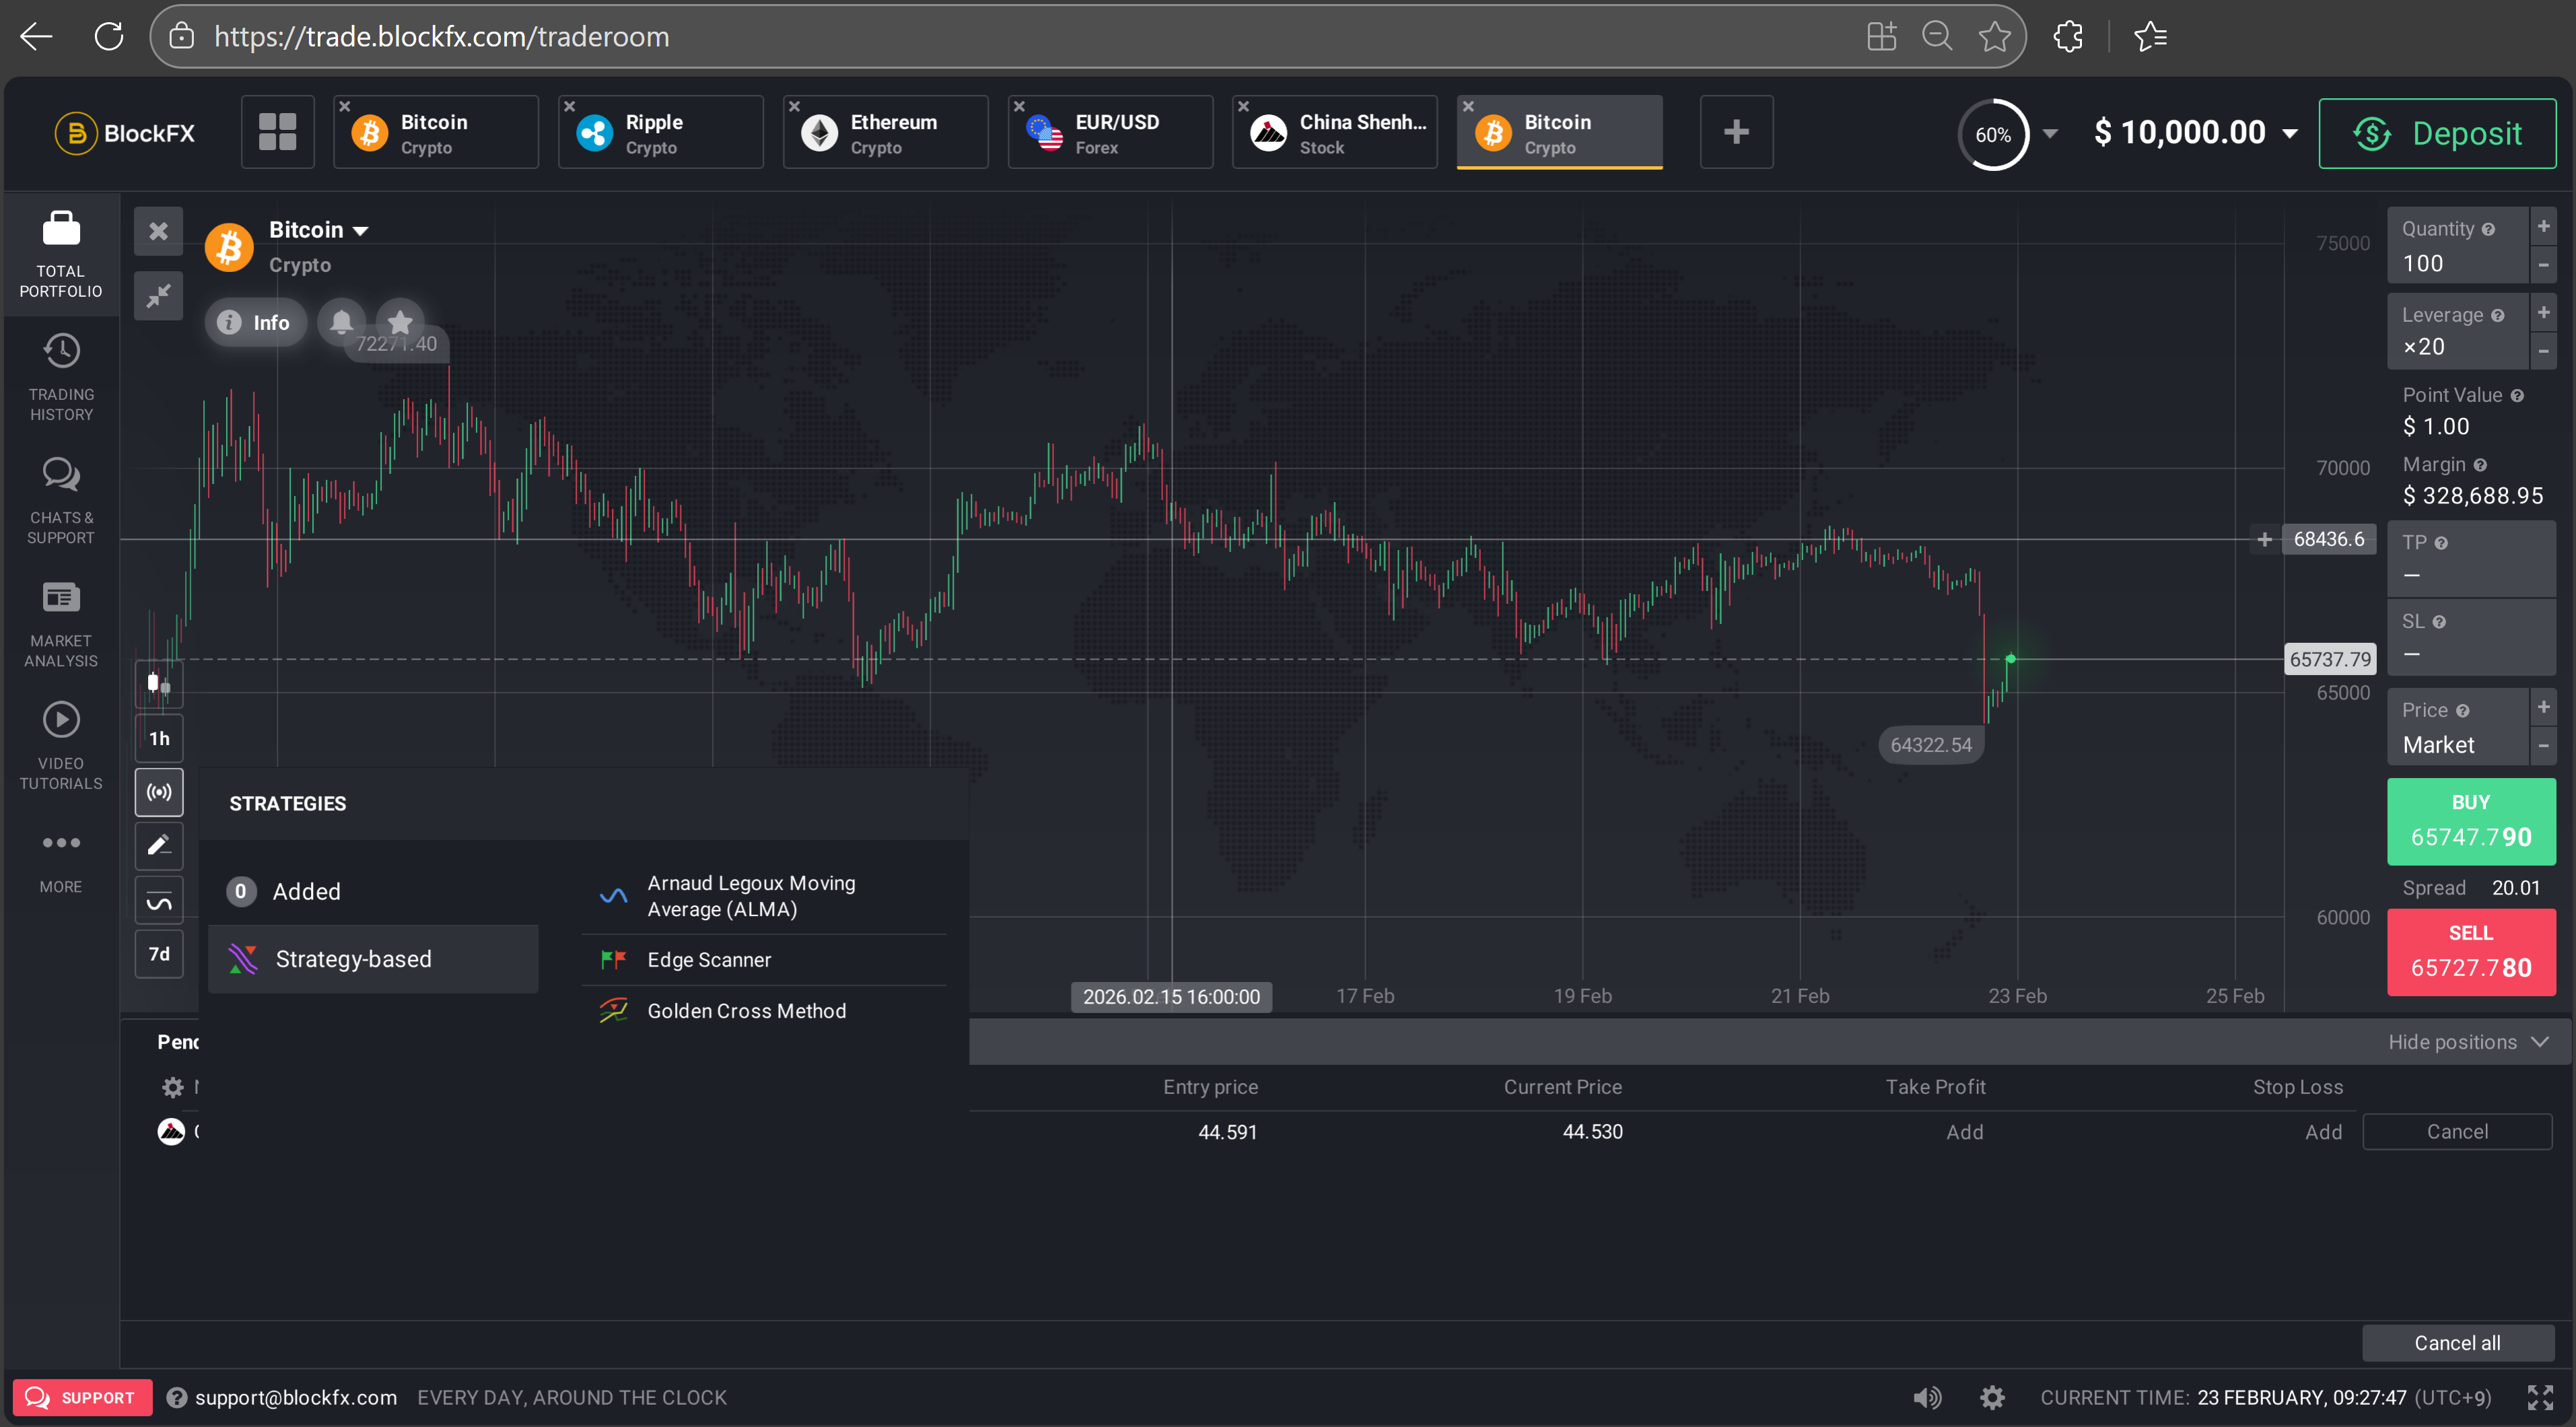Viewport: 2576px width, 1427px height.
Task: Toggle the strategies signal button
Action: (x=159, y=793)
